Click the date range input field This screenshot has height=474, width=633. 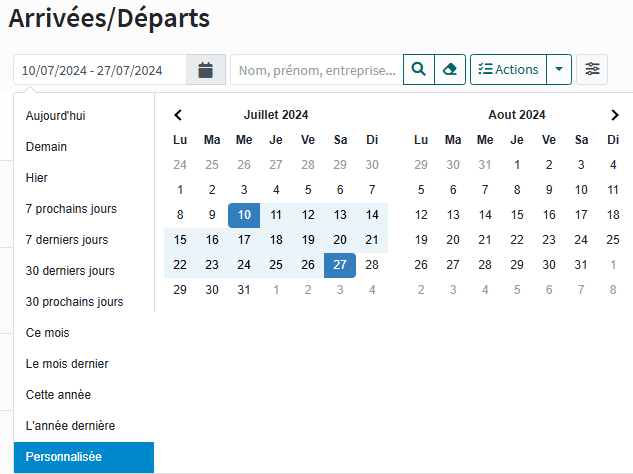[100, 70]
